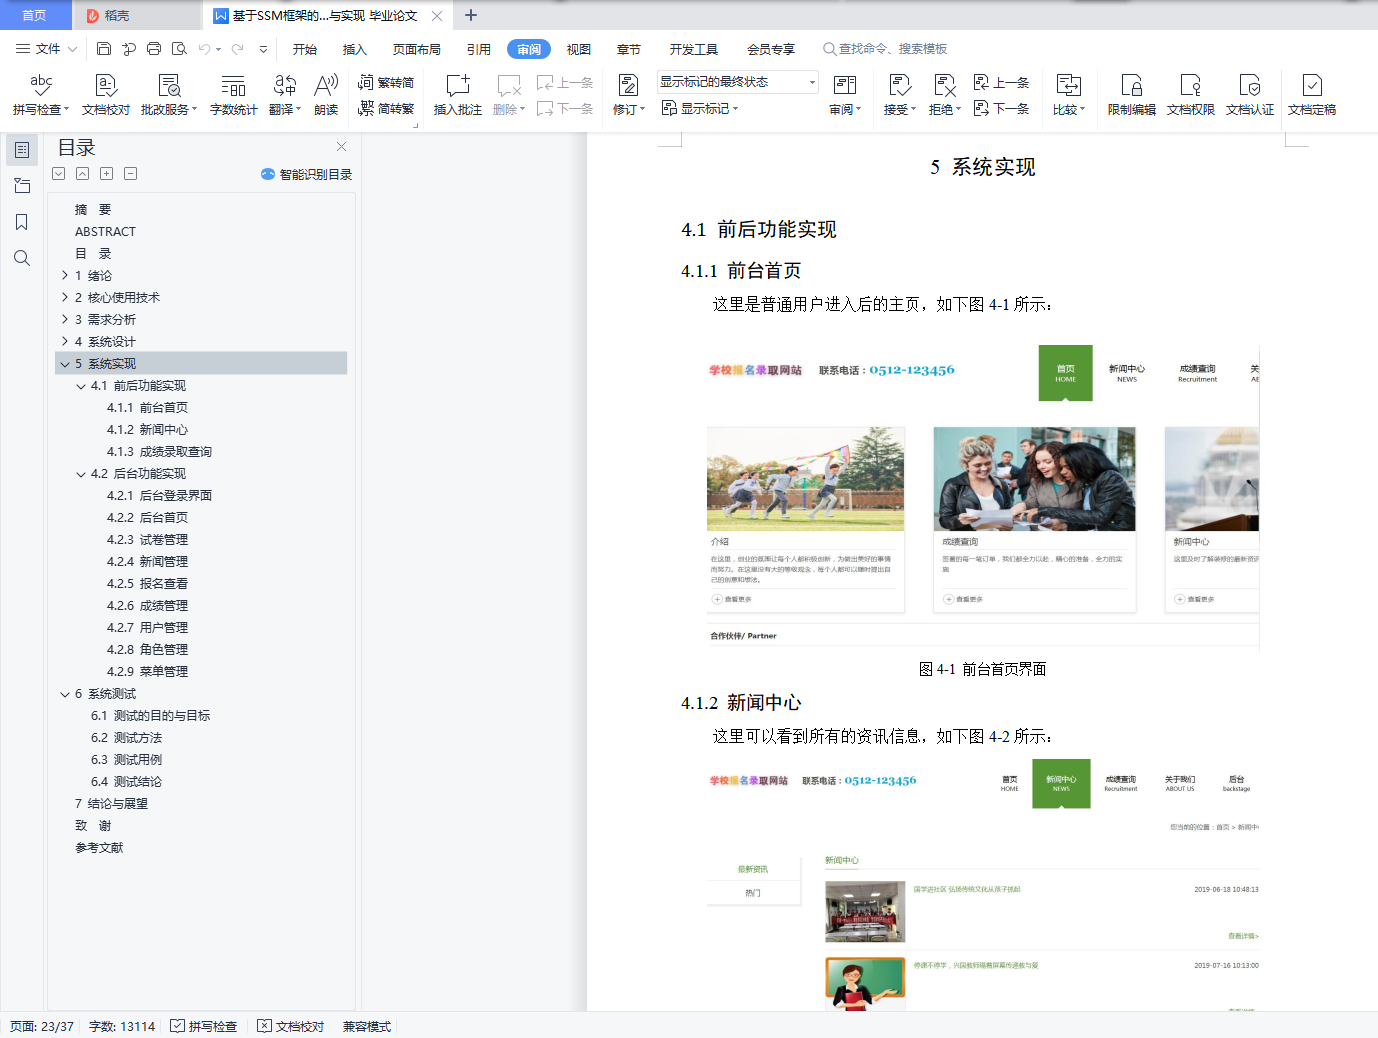Click 兼容模式 in the status bar
Viewport: 1378px width, 1038px height.
click(367, 1026)
